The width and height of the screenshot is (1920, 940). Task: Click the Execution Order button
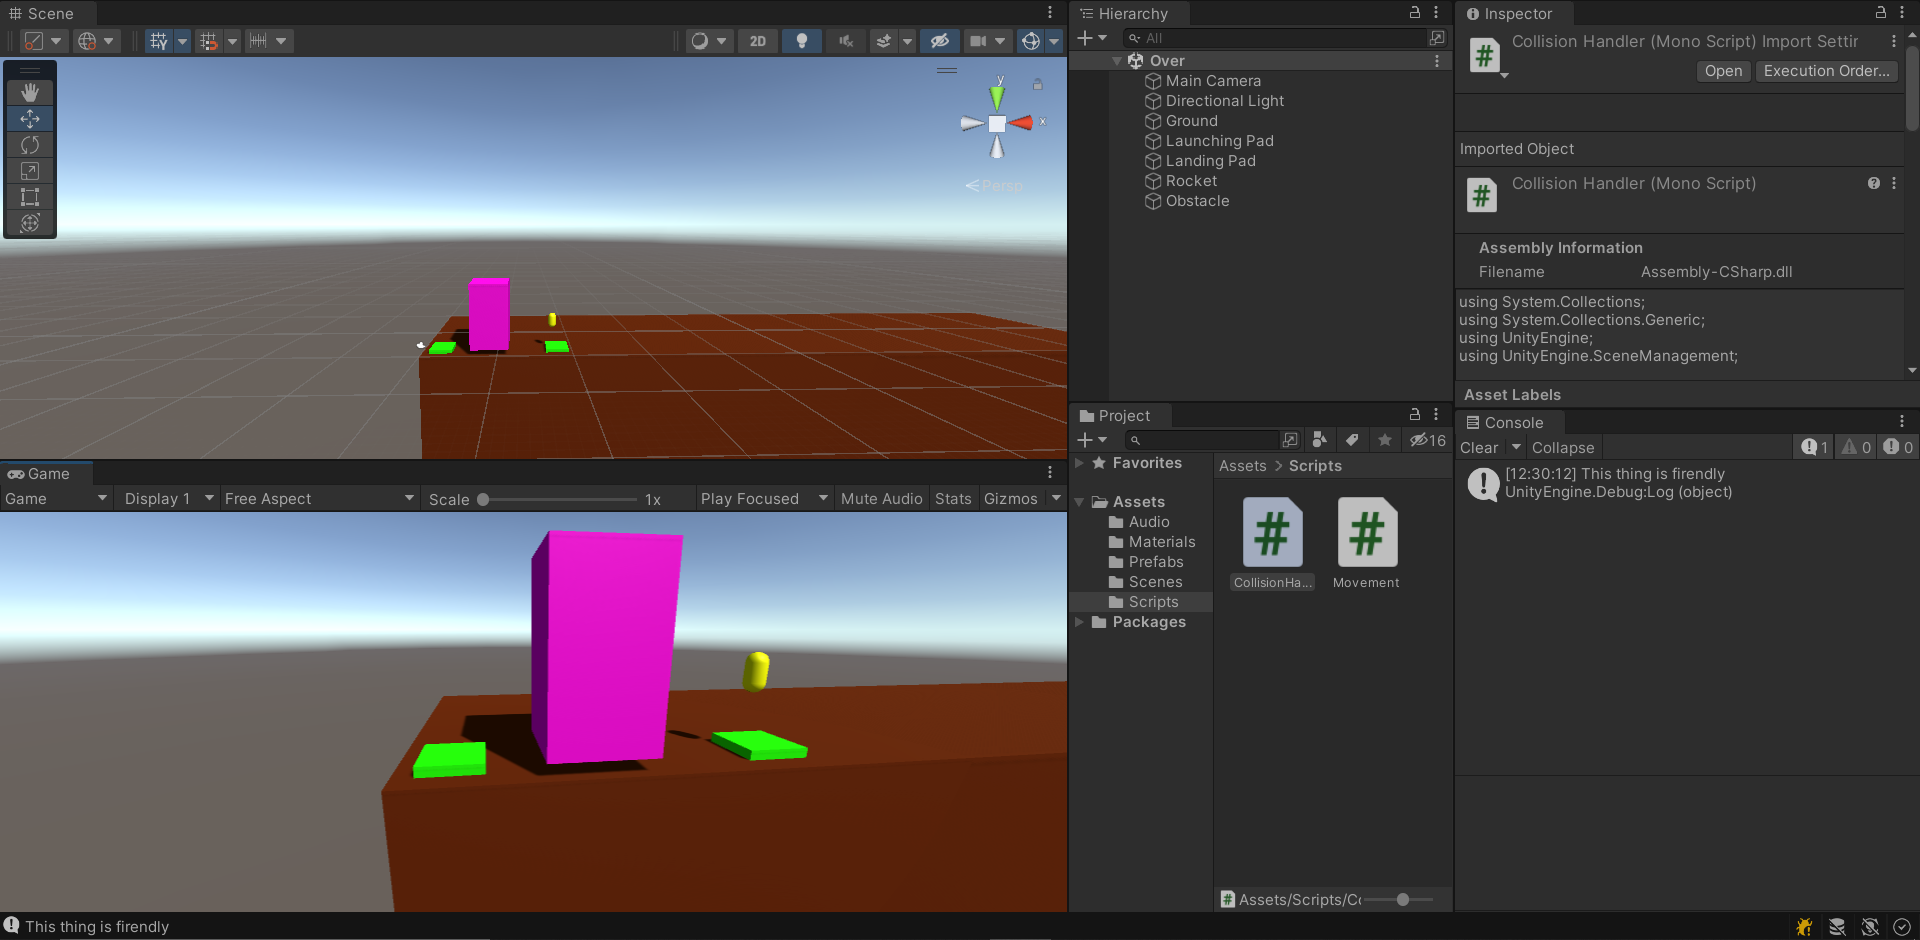[1826, 71]
